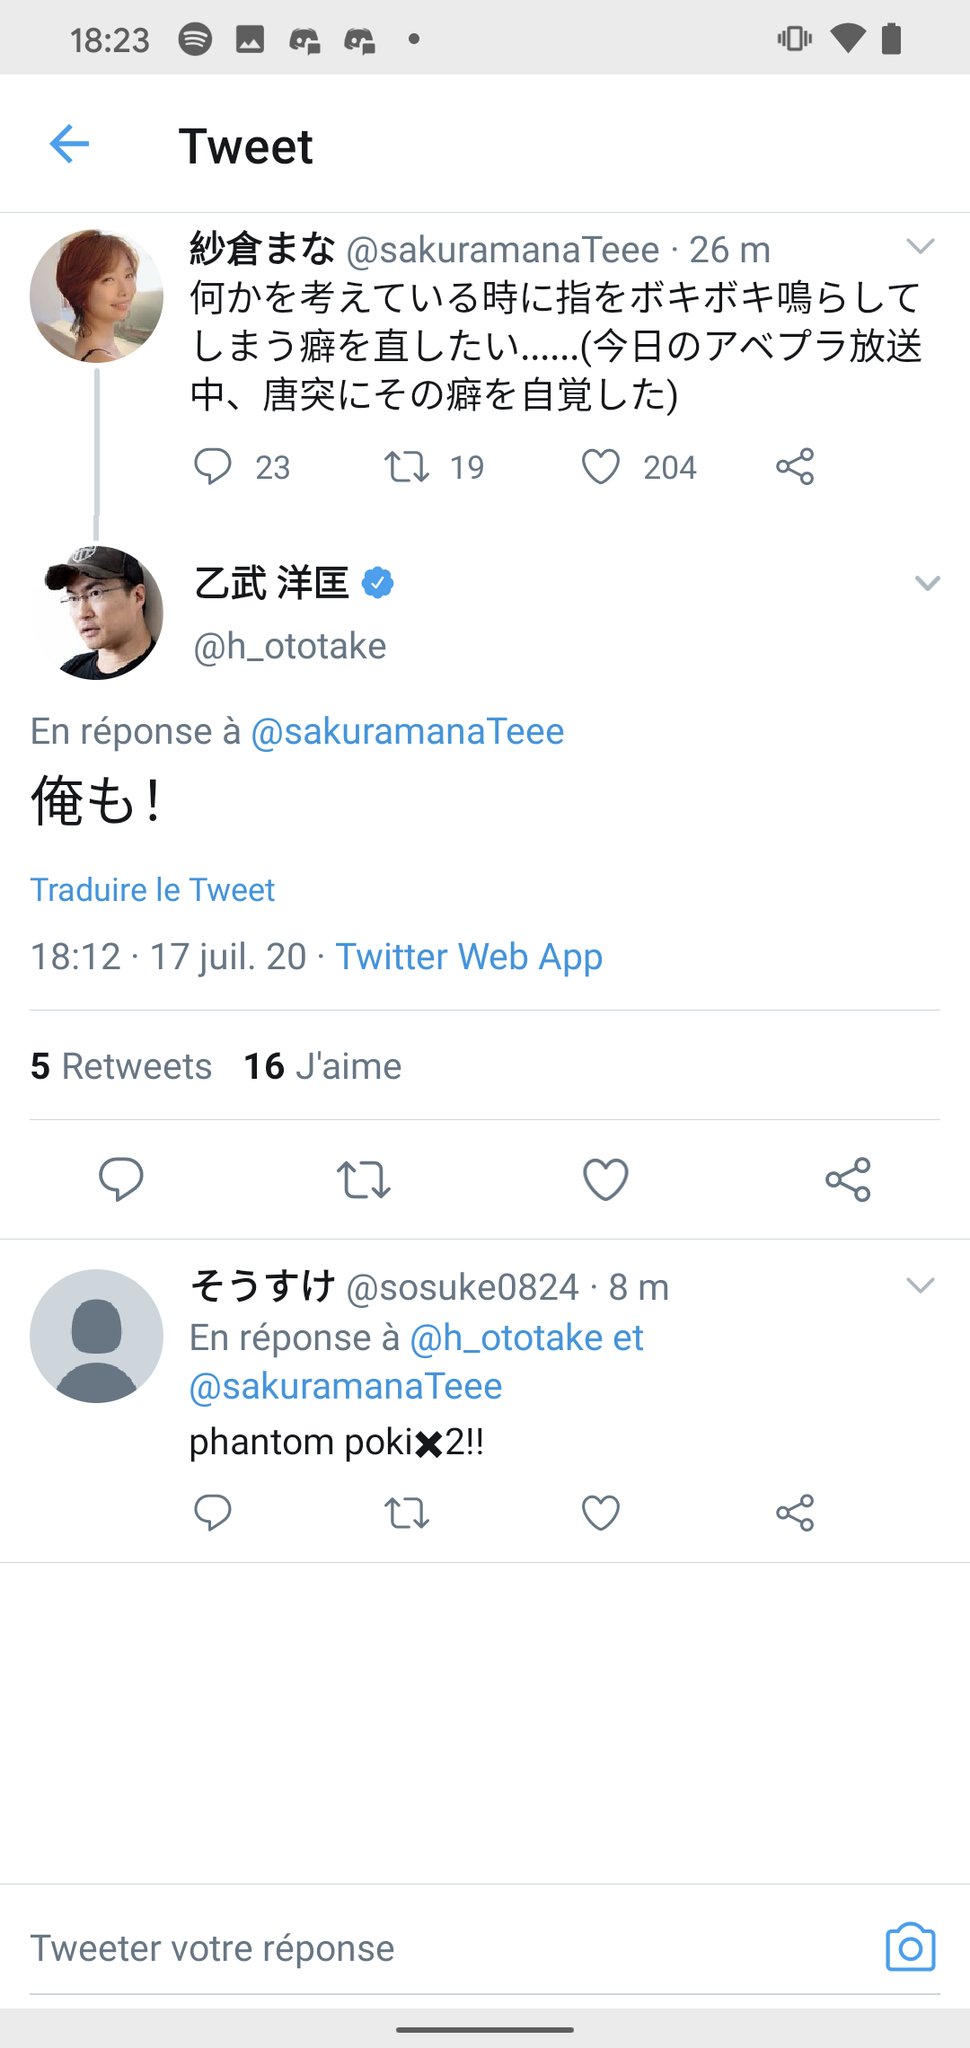
Task: Share the main tweet
Action: 848,1180
